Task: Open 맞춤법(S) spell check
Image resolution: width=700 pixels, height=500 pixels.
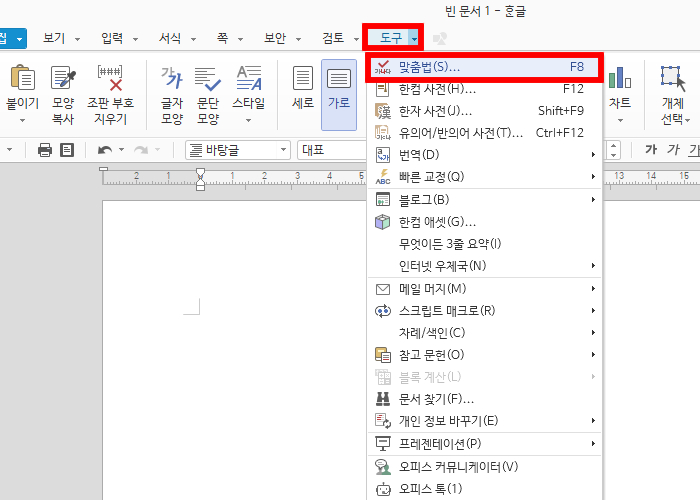Action: click(x=484, y=67)
